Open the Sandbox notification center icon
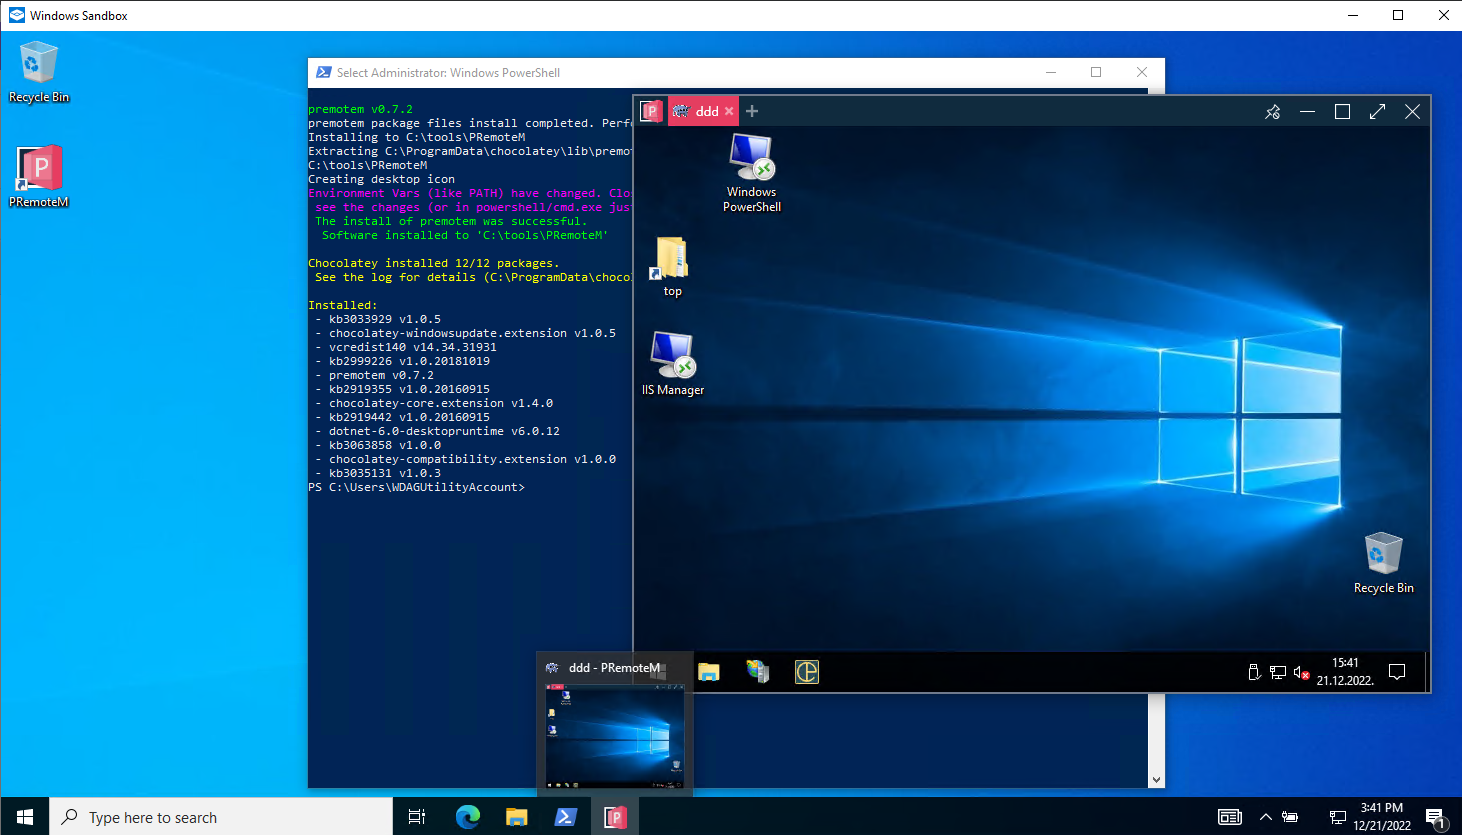Image resolution: width=1462 pixels, height=835 pixels. pos(1436,819)
